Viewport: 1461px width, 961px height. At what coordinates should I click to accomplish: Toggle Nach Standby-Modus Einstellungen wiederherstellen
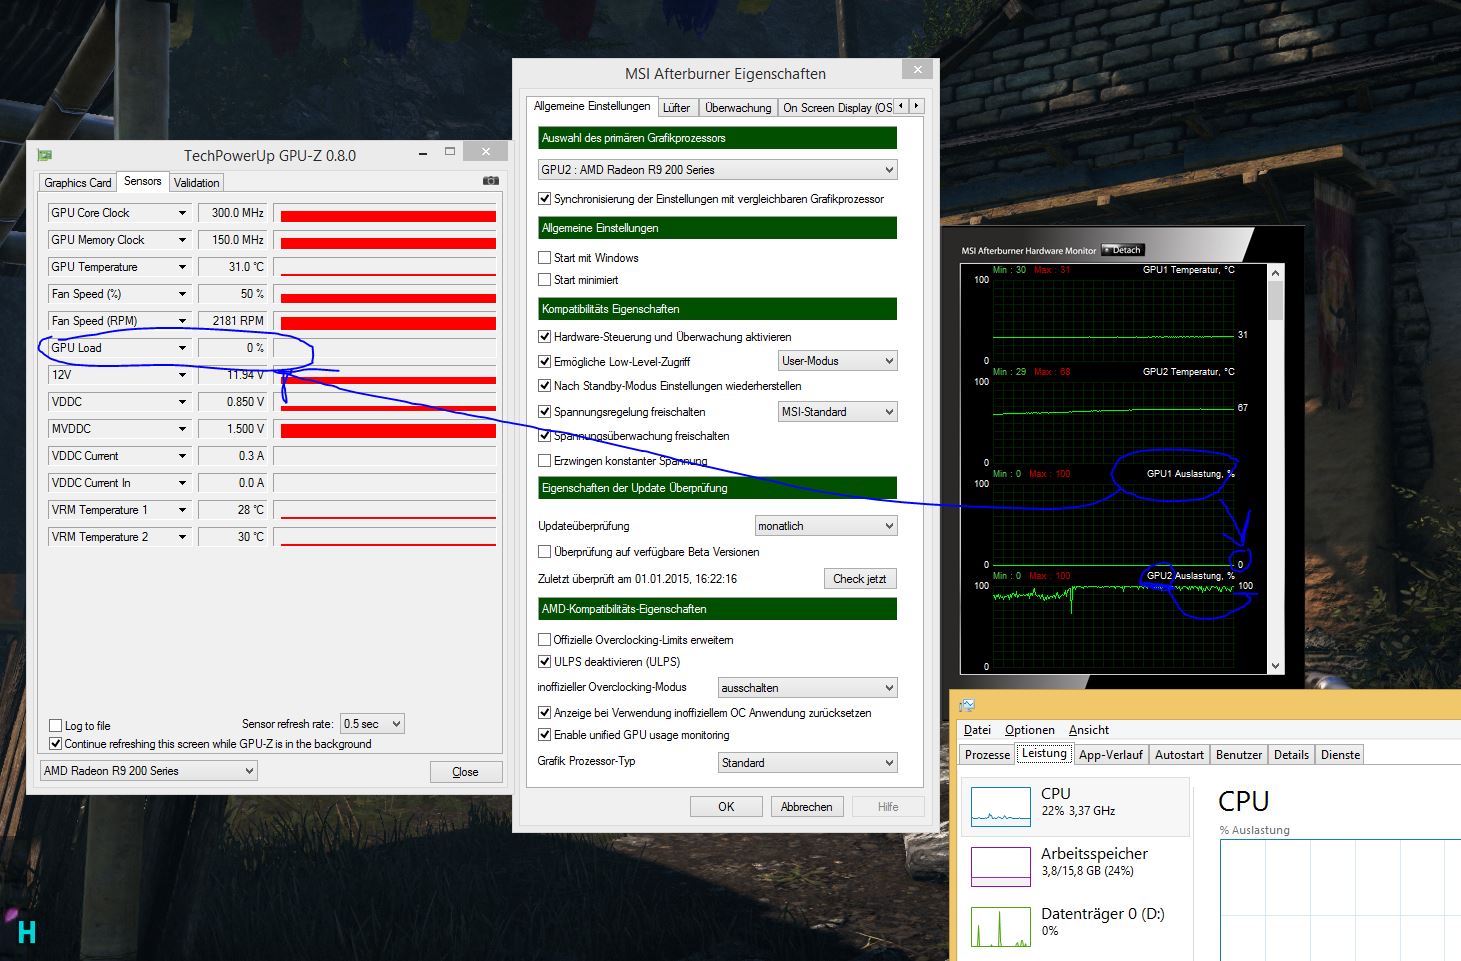[x=545, y=386]
